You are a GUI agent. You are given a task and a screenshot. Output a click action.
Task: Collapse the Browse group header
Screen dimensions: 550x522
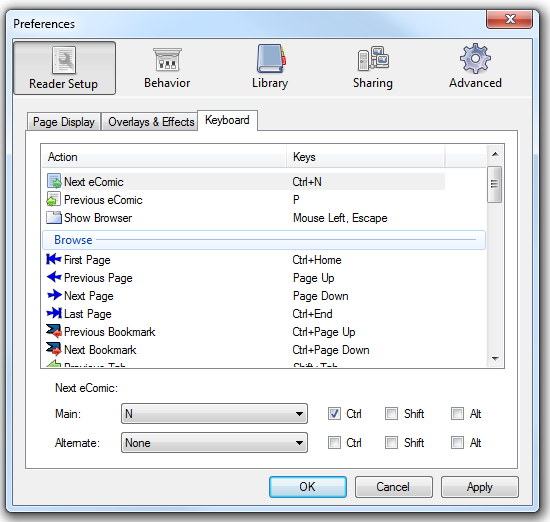264,240
